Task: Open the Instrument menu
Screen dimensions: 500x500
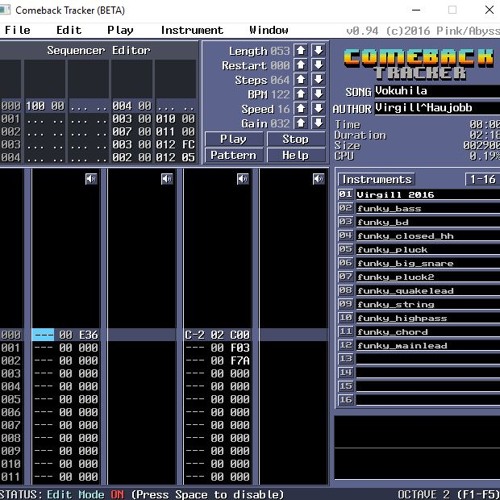Action: point(192,30)
